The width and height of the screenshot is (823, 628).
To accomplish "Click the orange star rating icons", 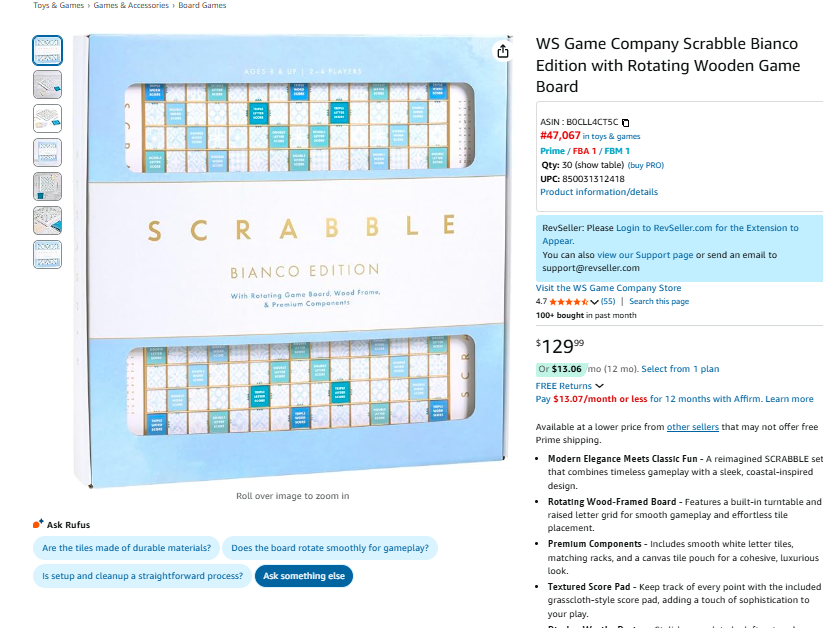I will (x=568, y=301).
